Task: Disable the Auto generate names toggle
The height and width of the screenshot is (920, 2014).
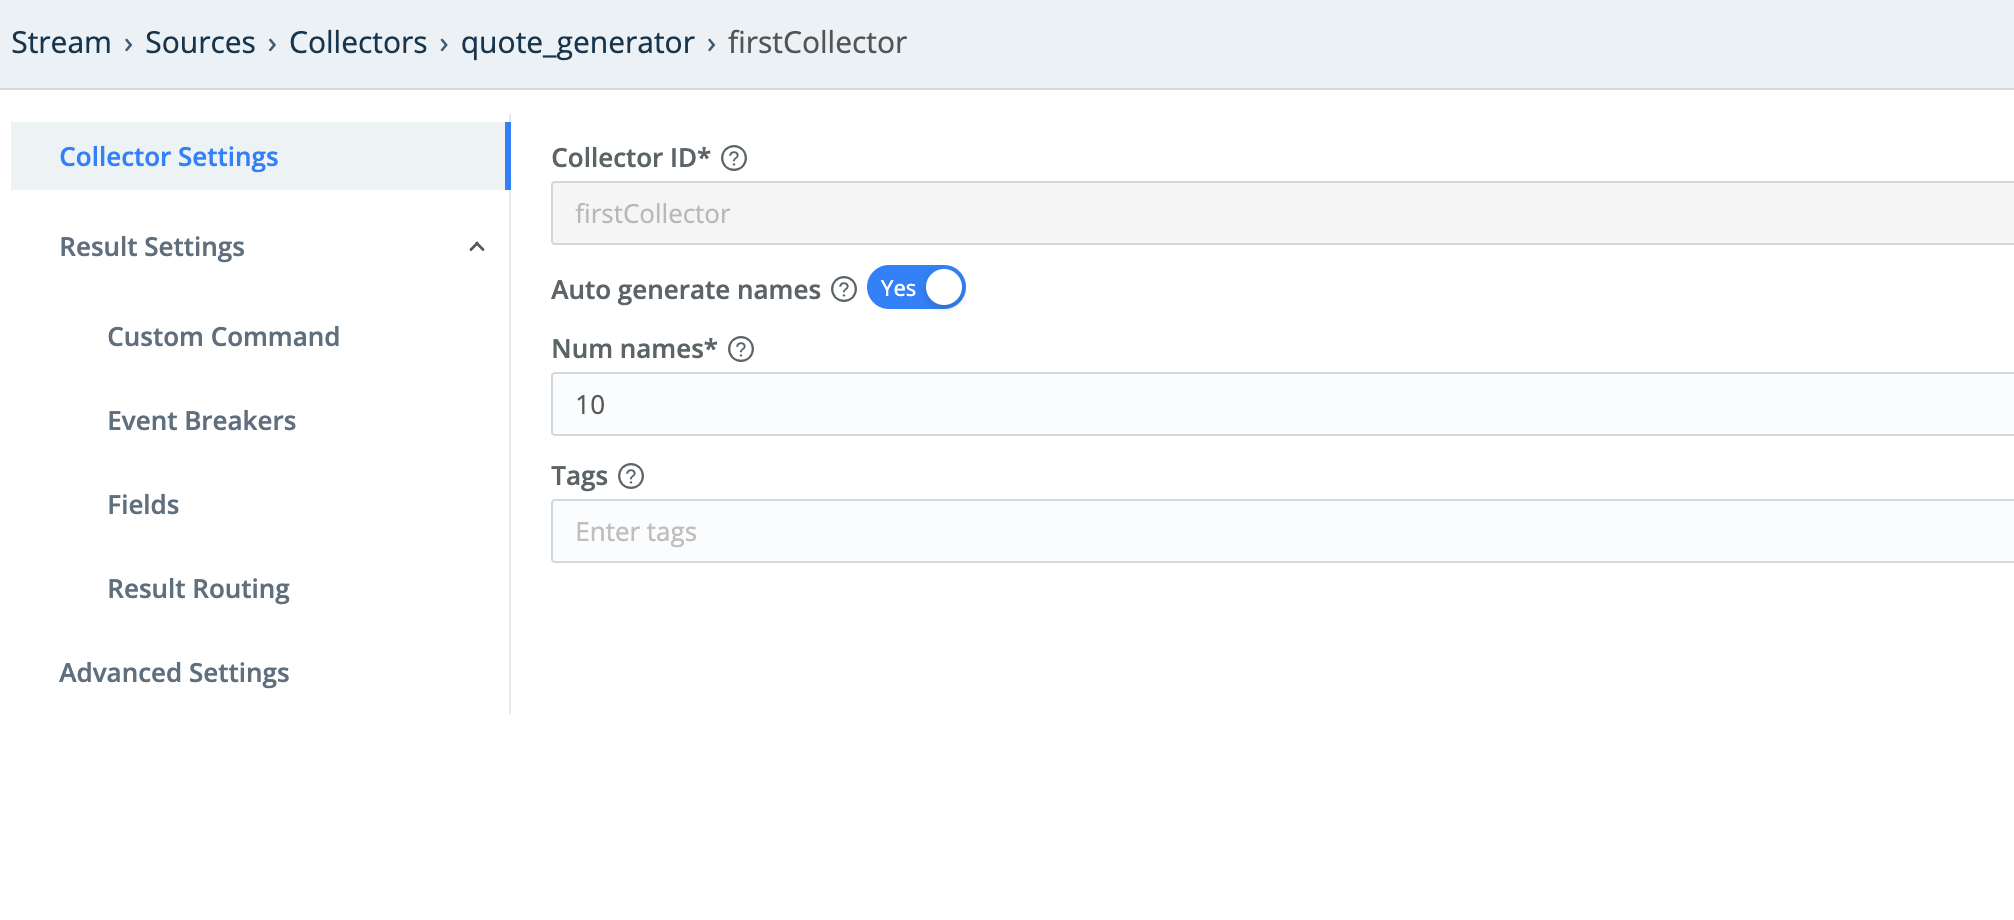Action: pyautogui.click(x=915, y=287)
